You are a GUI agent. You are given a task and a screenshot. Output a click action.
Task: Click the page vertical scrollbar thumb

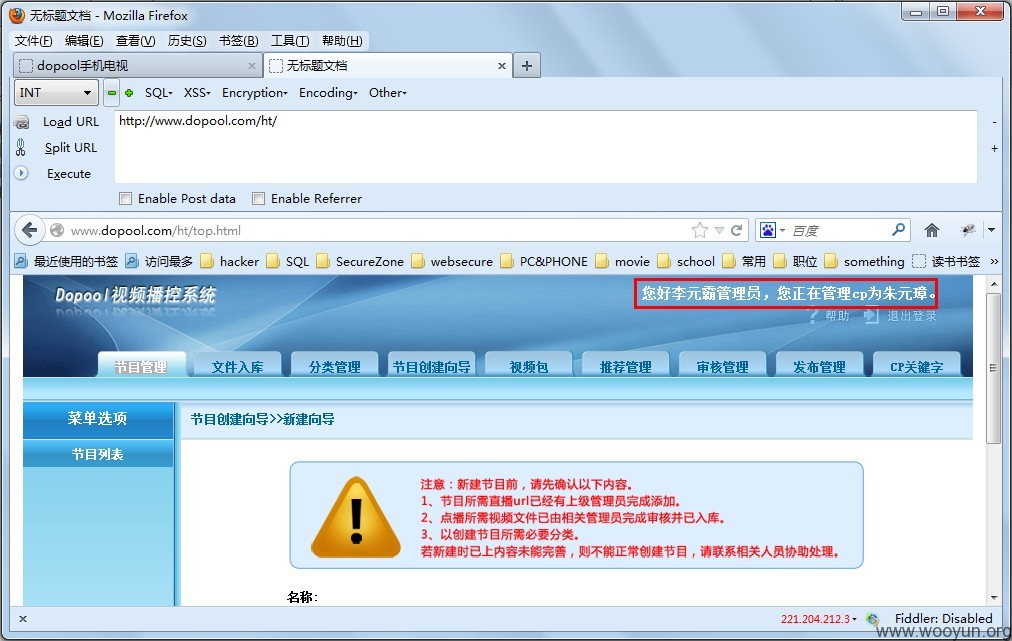coord(993,368)
